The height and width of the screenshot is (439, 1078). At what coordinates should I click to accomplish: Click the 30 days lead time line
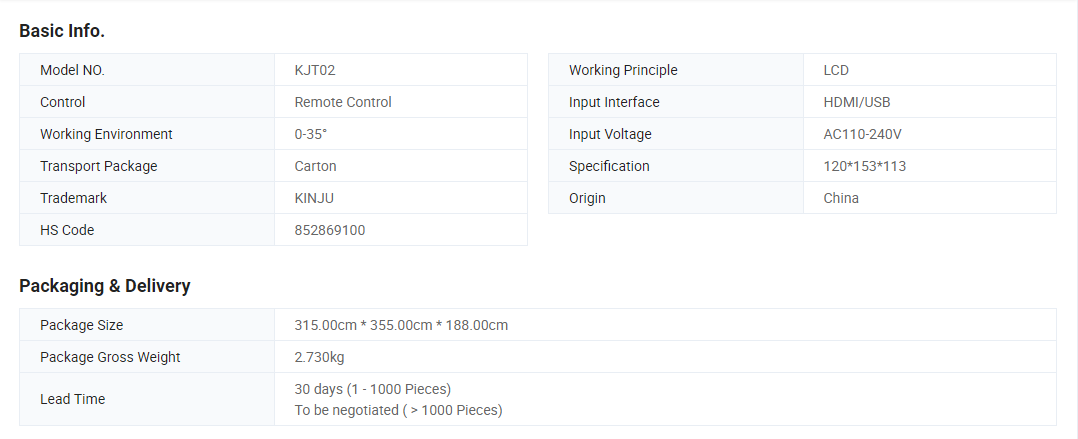coord(372,388)
